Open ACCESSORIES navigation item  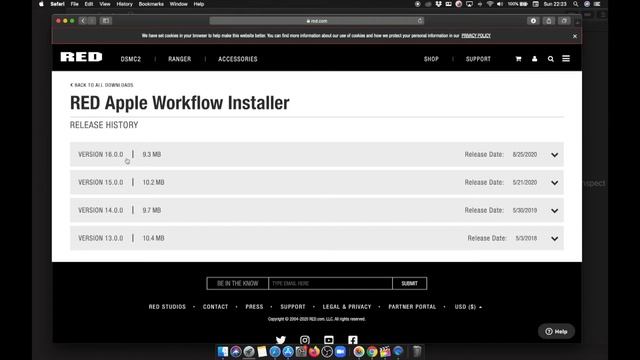click(x=238, y=59)
